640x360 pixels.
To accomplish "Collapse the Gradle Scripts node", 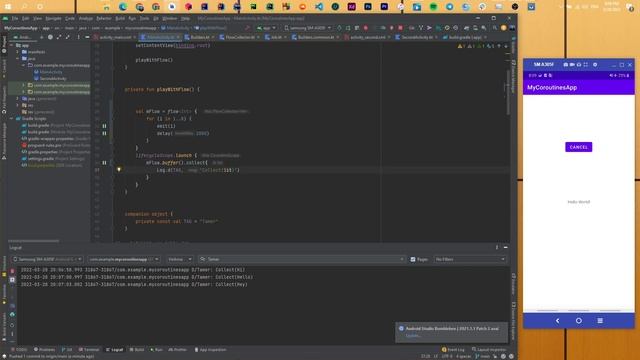I will [11, 118].
